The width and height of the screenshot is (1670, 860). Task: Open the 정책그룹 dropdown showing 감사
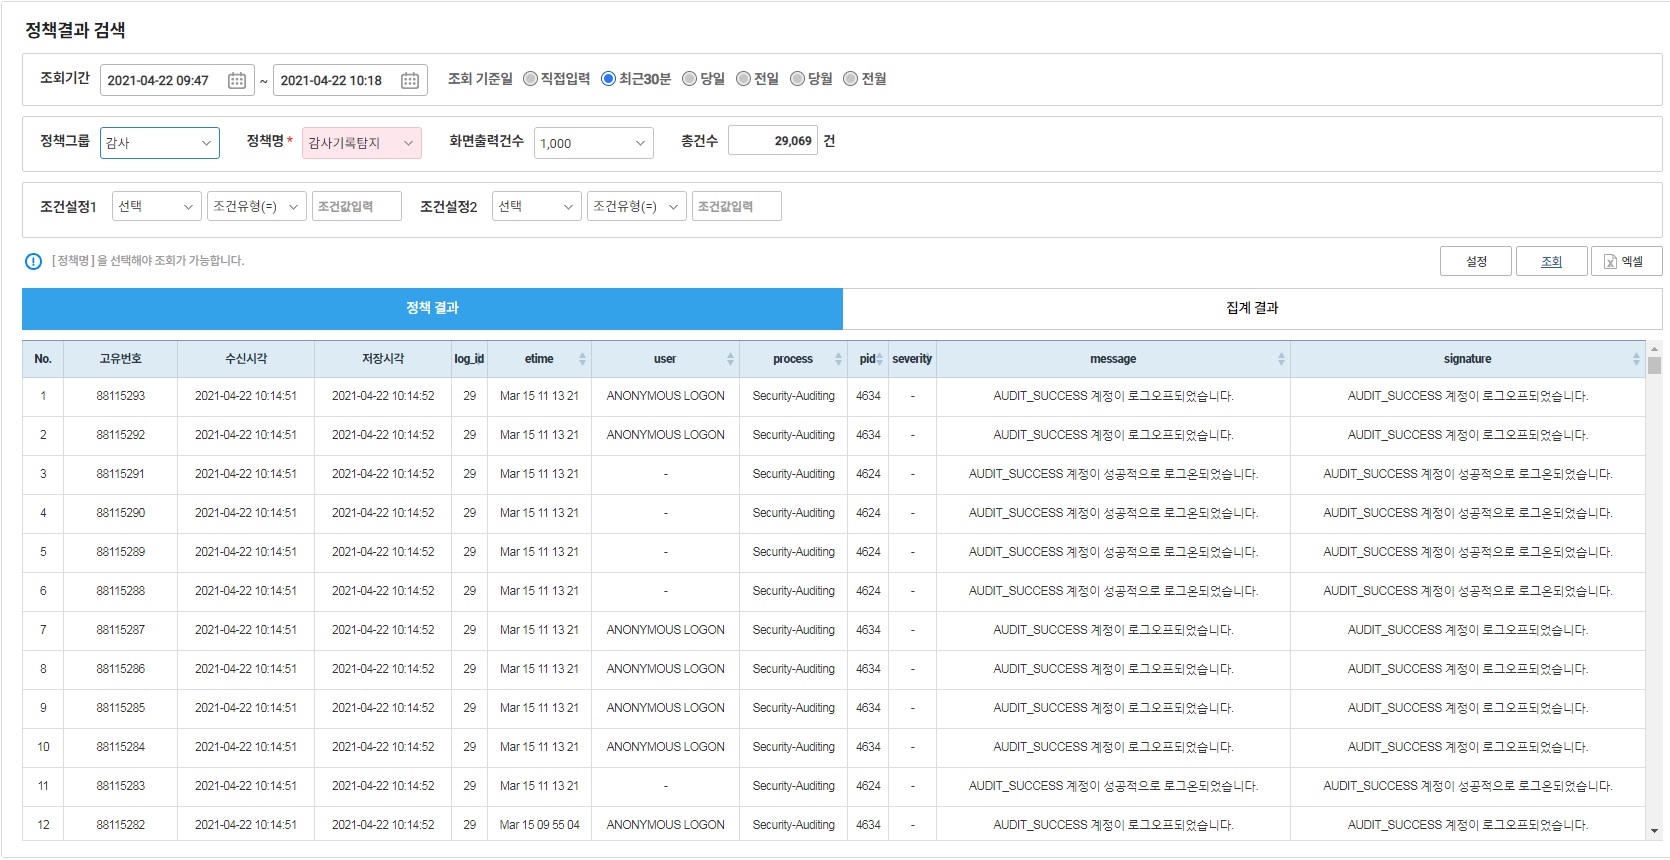[160, 143]
